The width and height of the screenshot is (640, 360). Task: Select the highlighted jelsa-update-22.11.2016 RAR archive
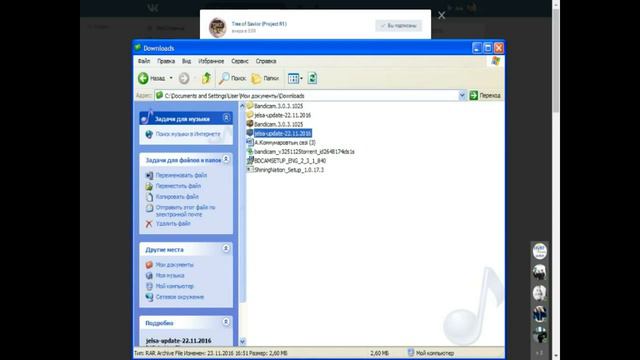(279, 133)
